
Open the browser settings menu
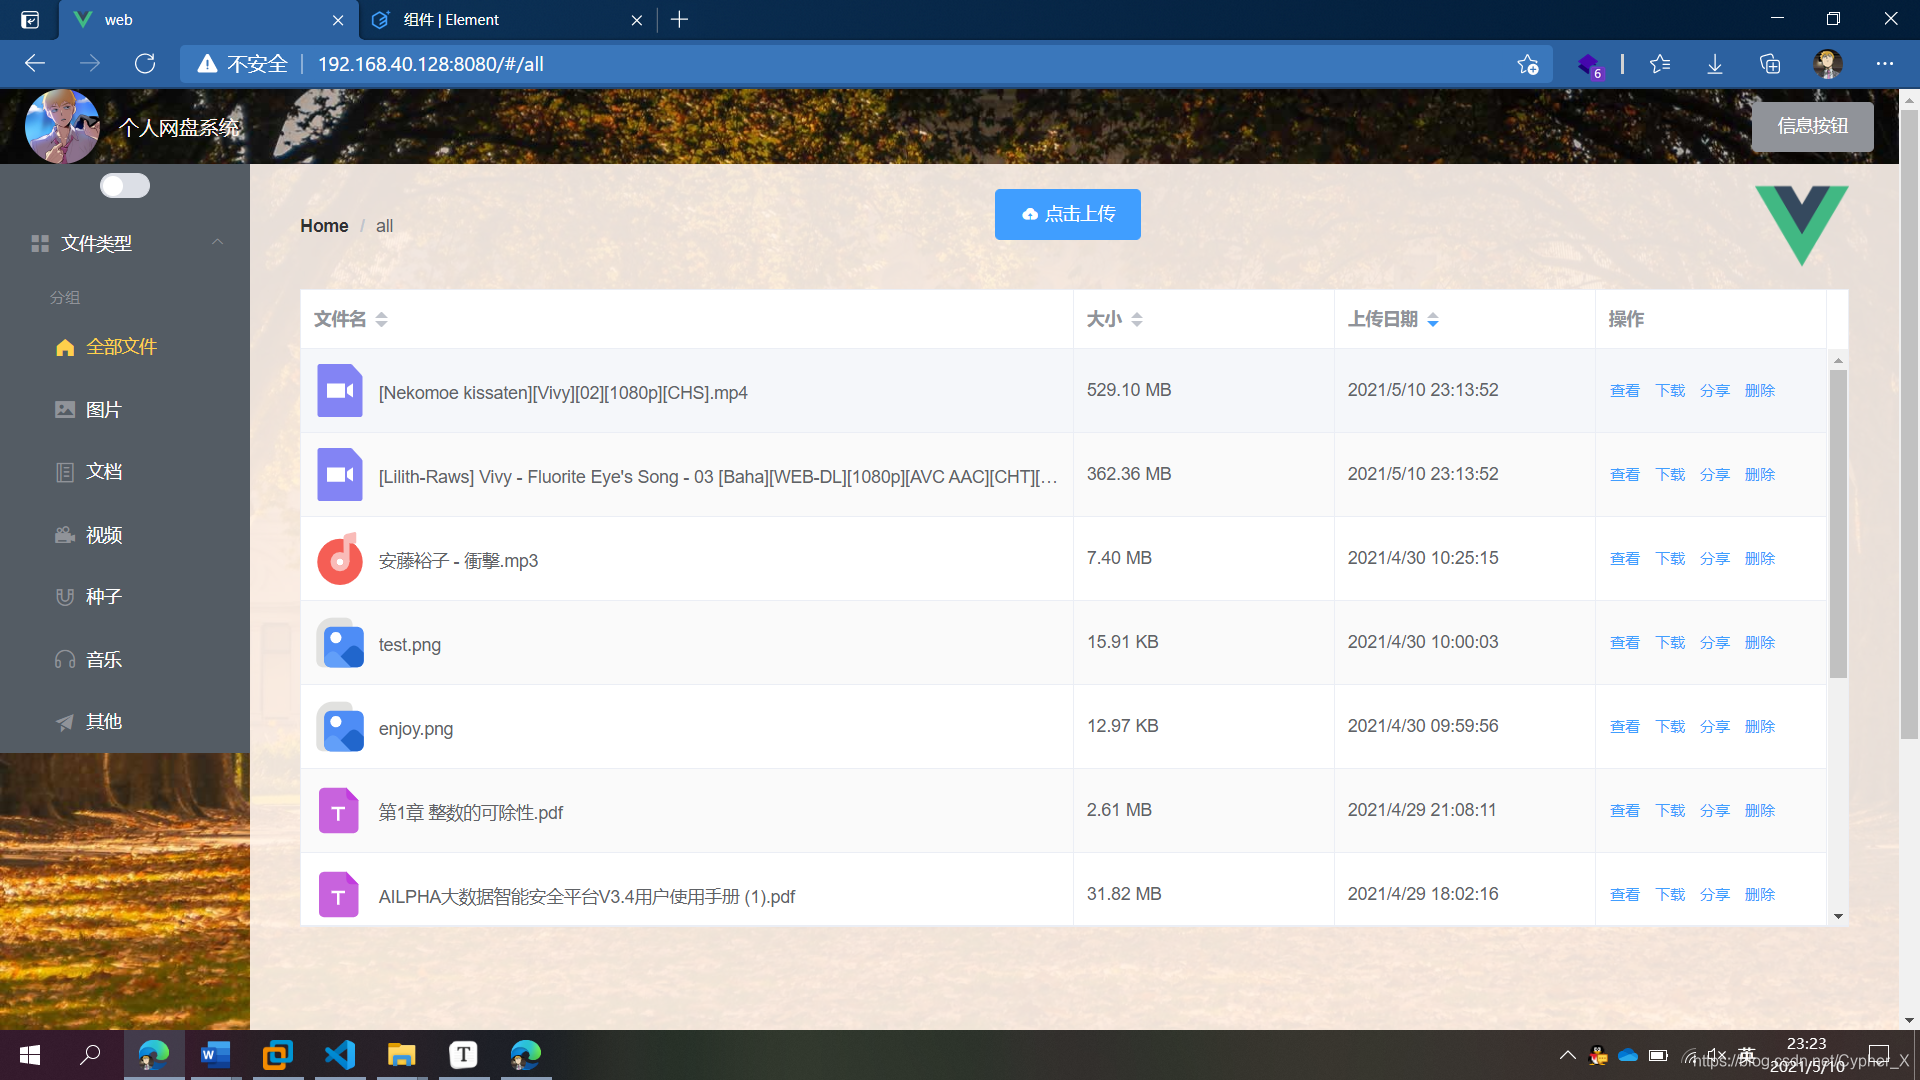click(x=1885, y=64)
